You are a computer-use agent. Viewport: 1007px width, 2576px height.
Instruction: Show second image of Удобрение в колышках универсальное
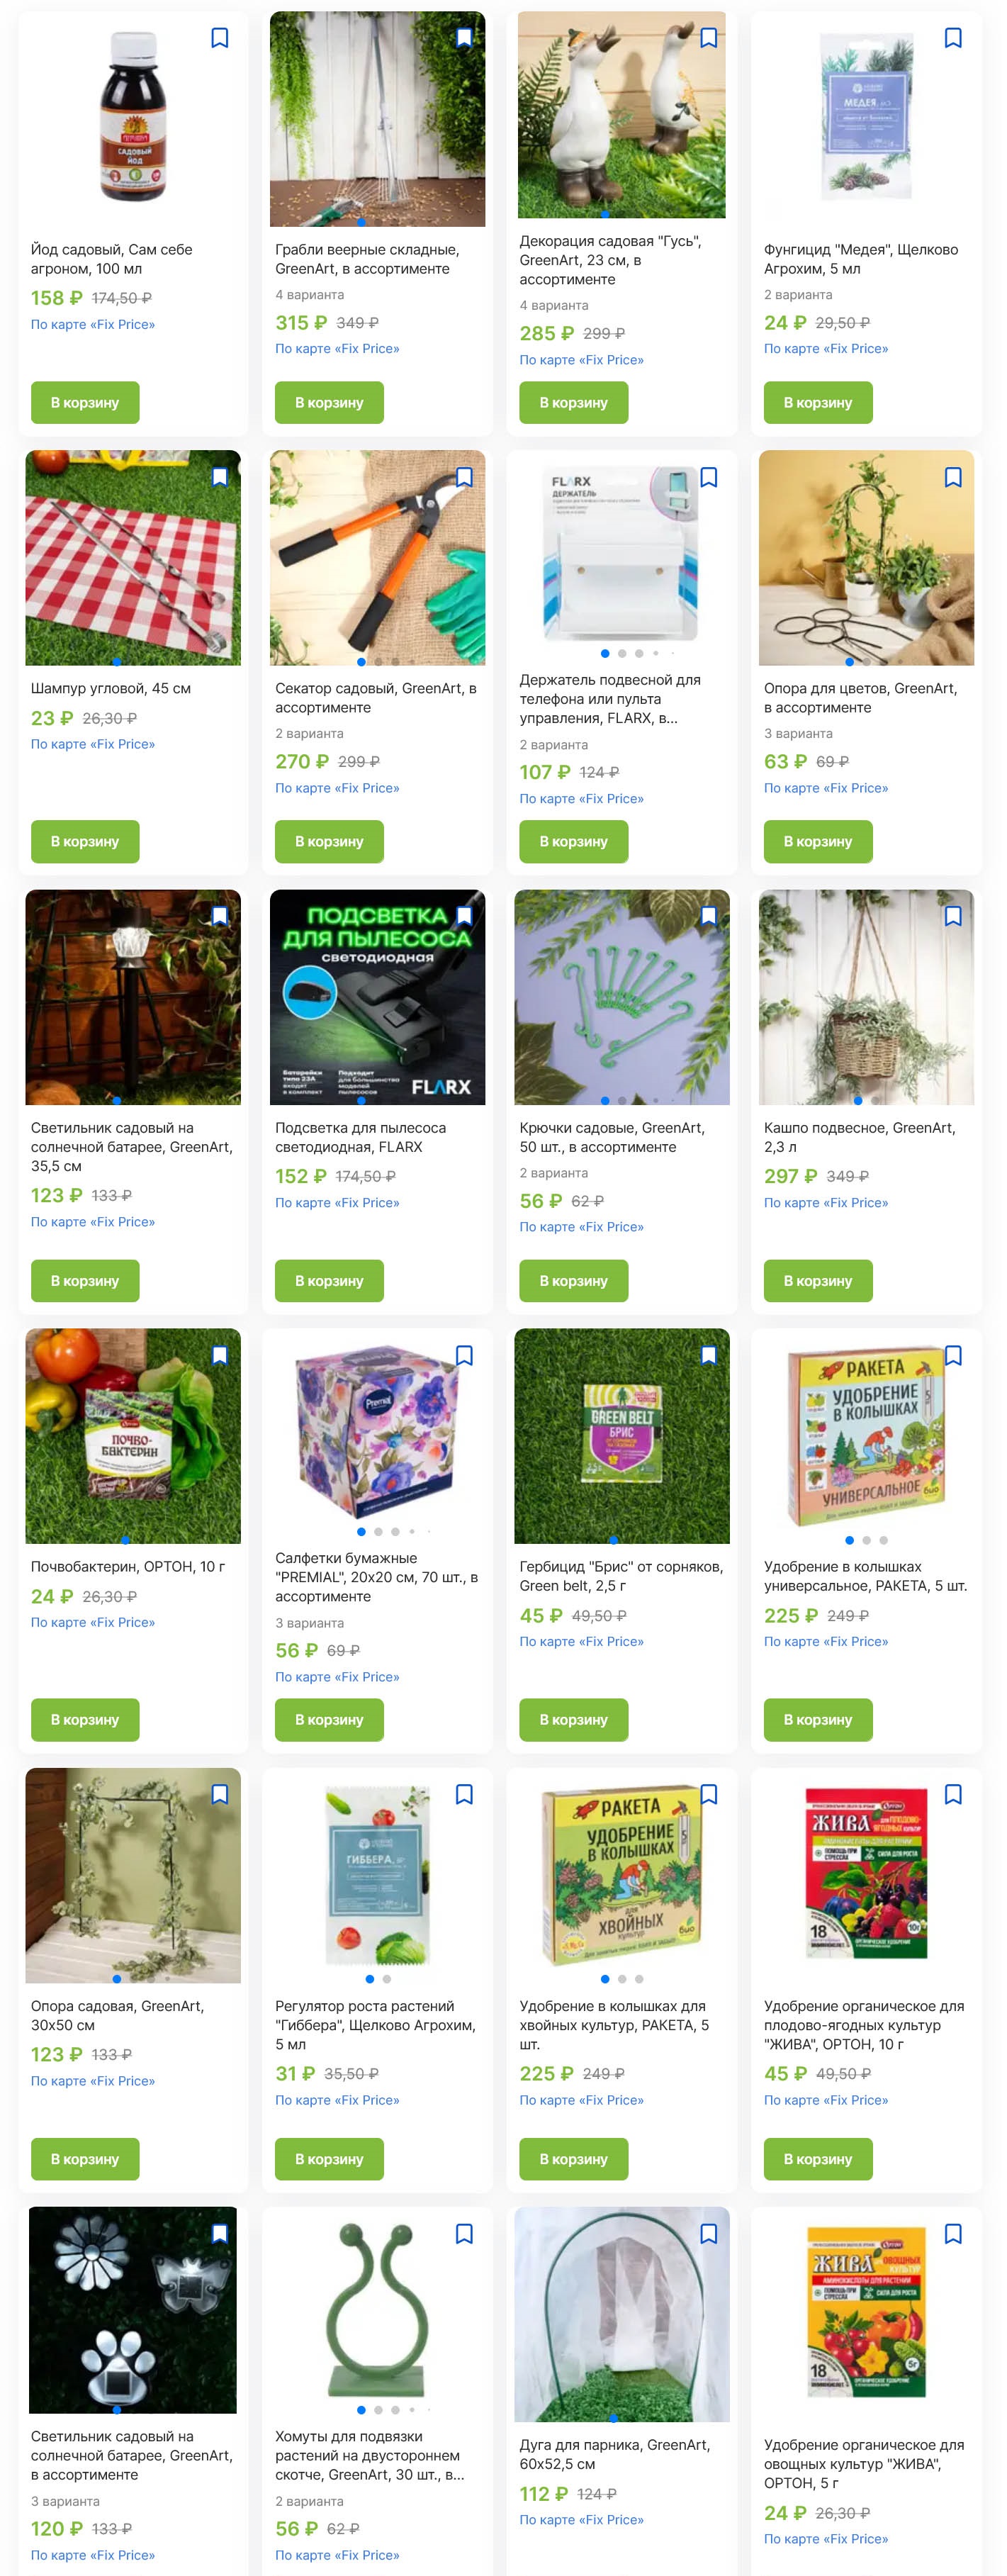point(866,1540)
